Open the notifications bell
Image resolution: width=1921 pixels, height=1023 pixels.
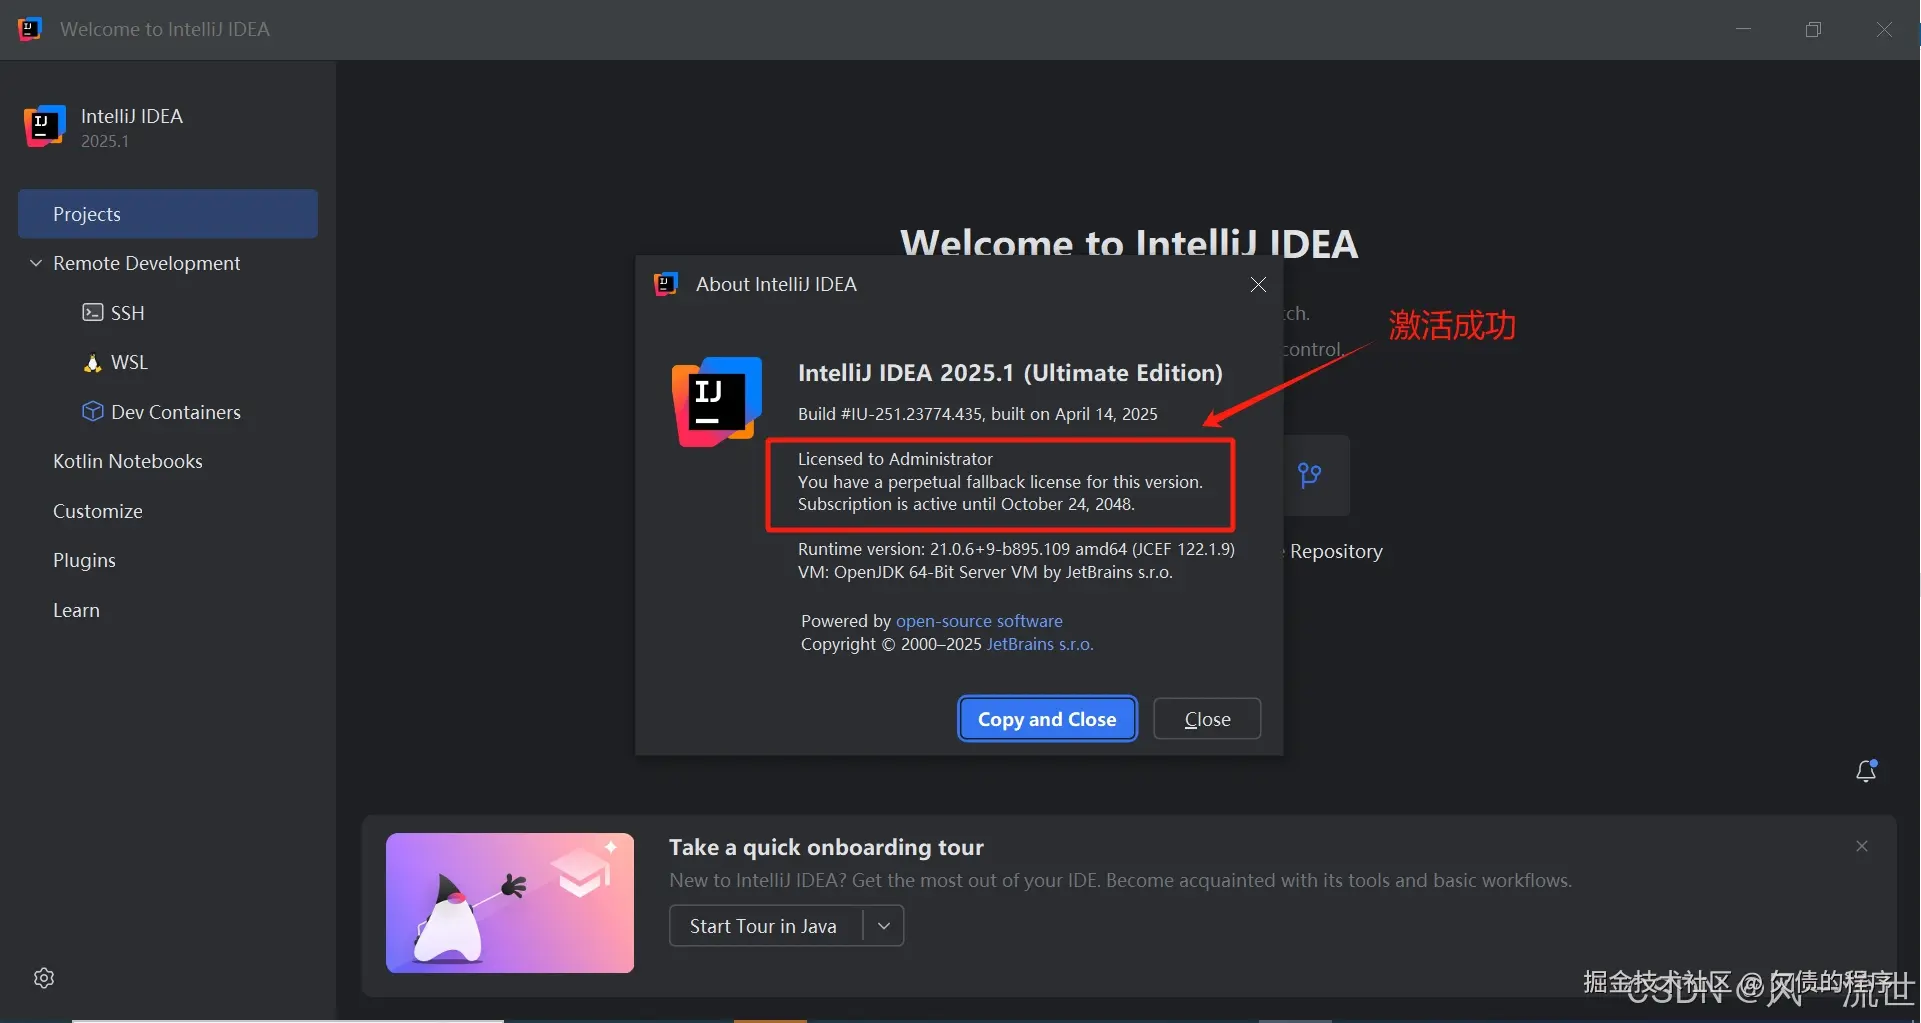tap(1866, 770)
